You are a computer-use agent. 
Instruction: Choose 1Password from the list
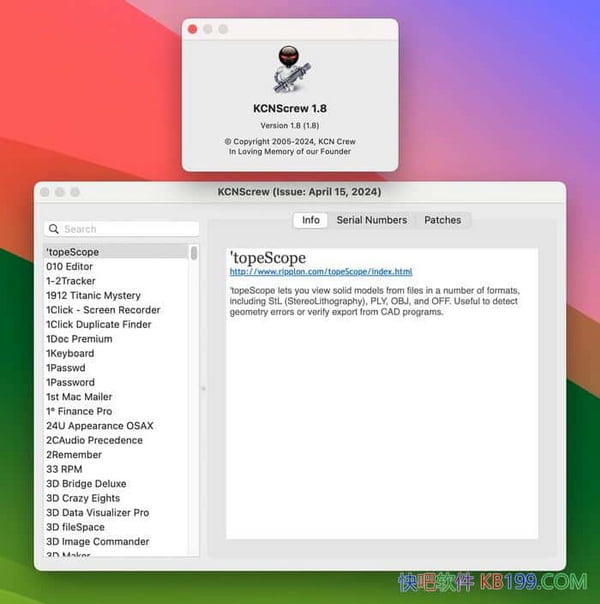(x=70, y=382)
